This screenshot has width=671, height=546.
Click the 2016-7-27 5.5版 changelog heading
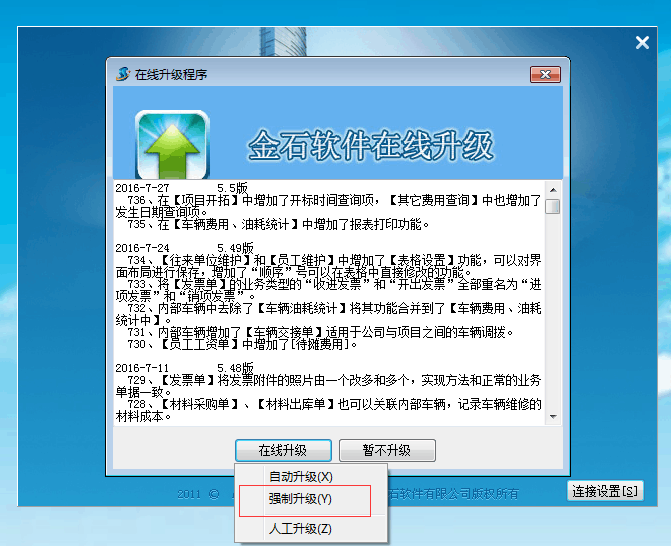(180, 188)
